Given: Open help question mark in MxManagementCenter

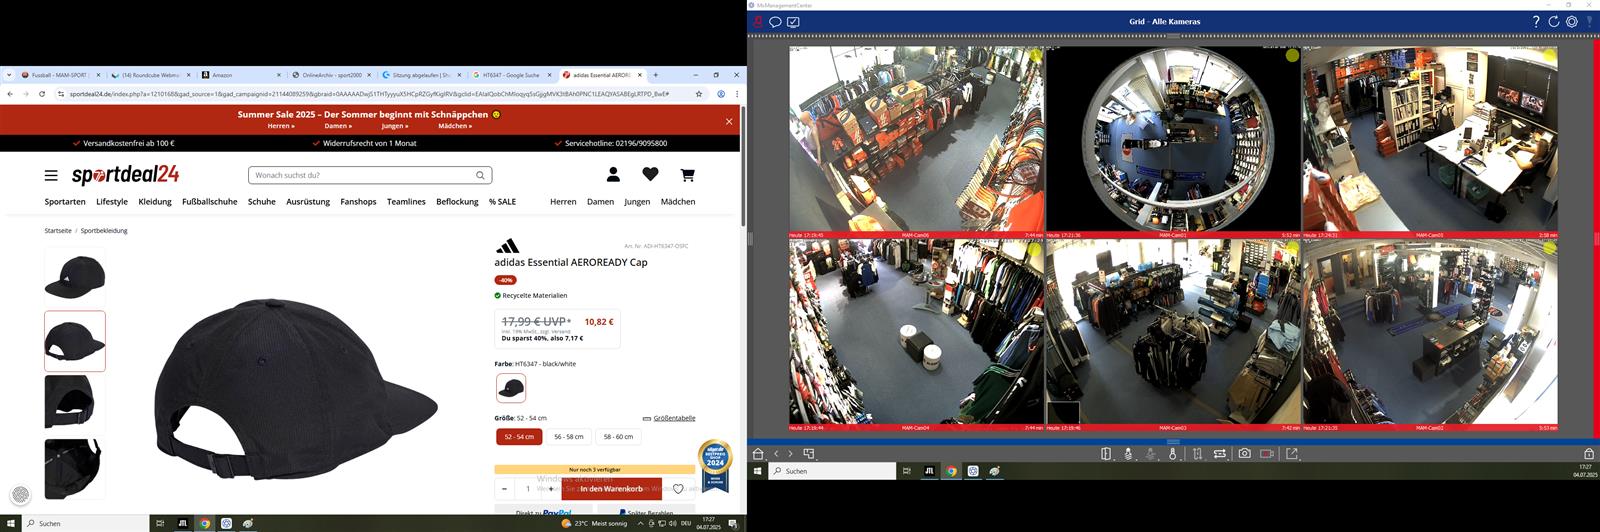Looking at the screenshot, I should [1536, 21].
